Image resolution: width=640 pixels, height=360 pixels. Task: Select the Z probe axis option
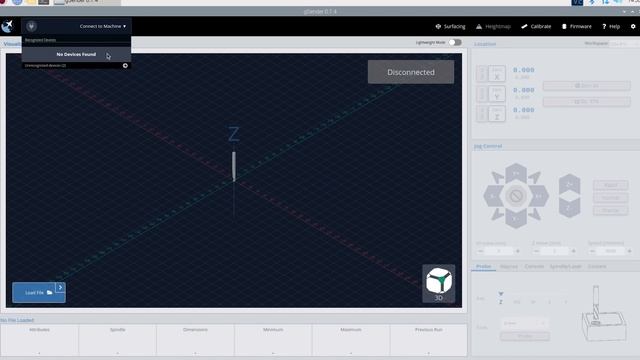click(501, 302)
